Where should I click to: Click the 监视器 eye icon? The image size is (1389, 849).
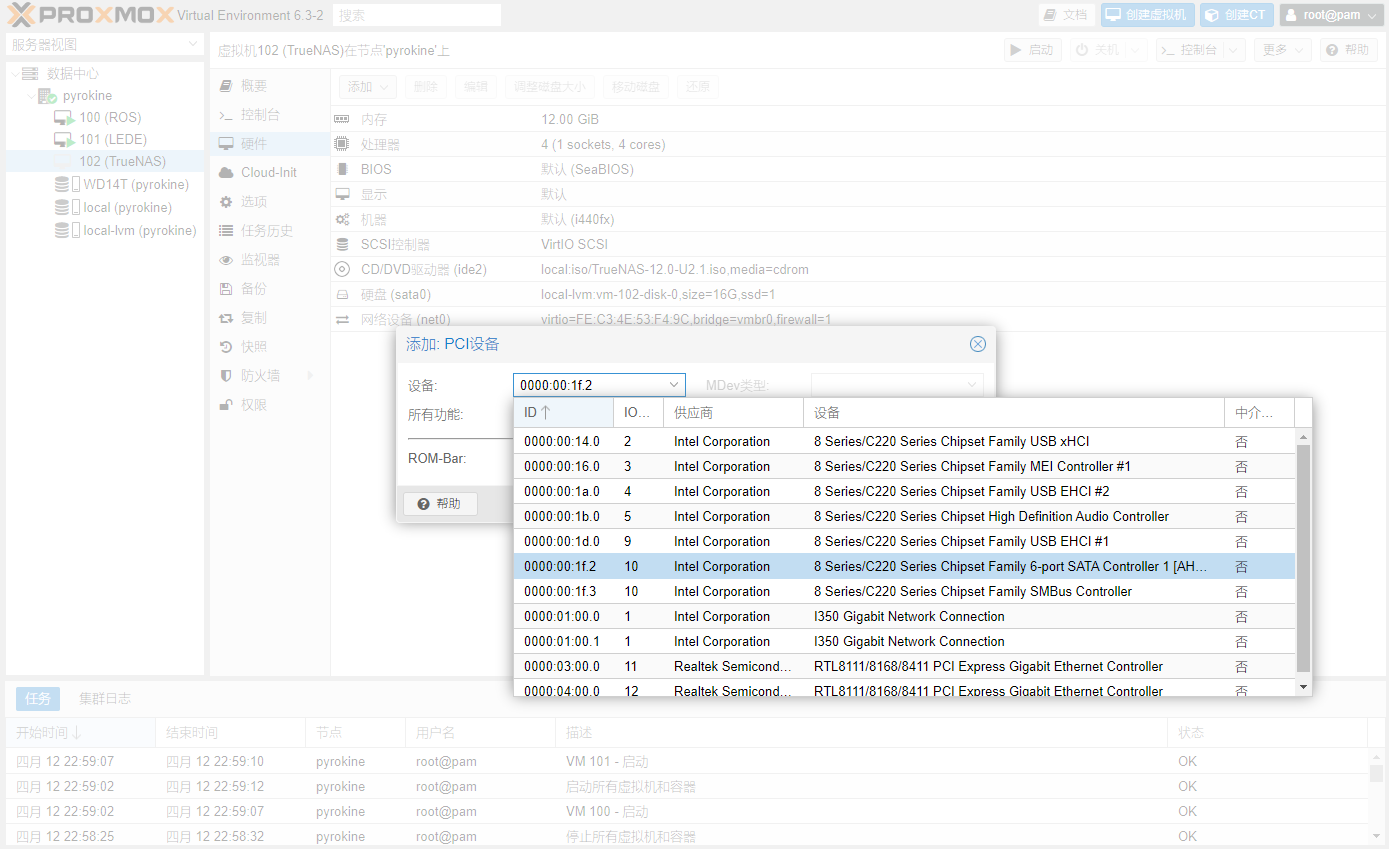226,260
